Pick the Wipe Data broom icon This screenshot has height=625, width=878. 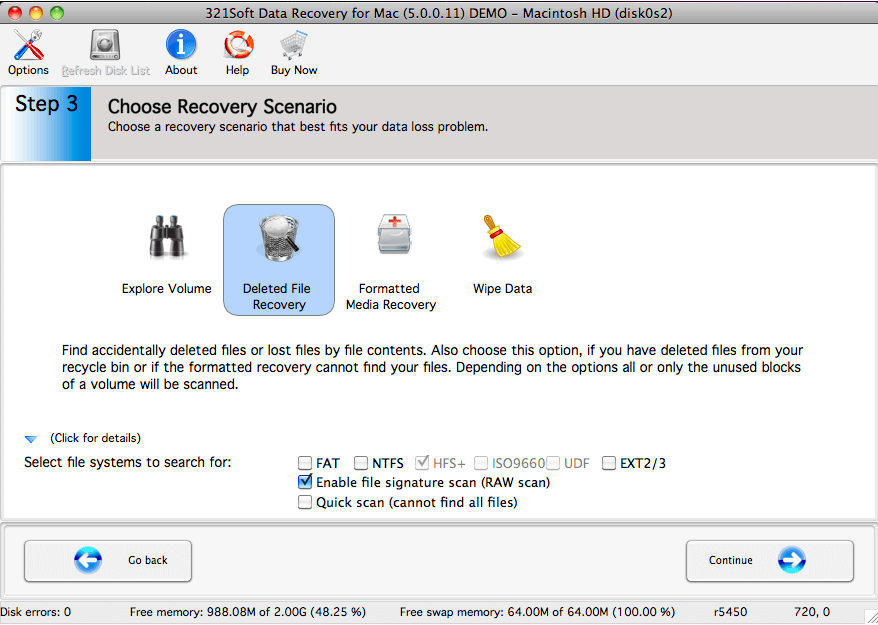coord(502,238)
